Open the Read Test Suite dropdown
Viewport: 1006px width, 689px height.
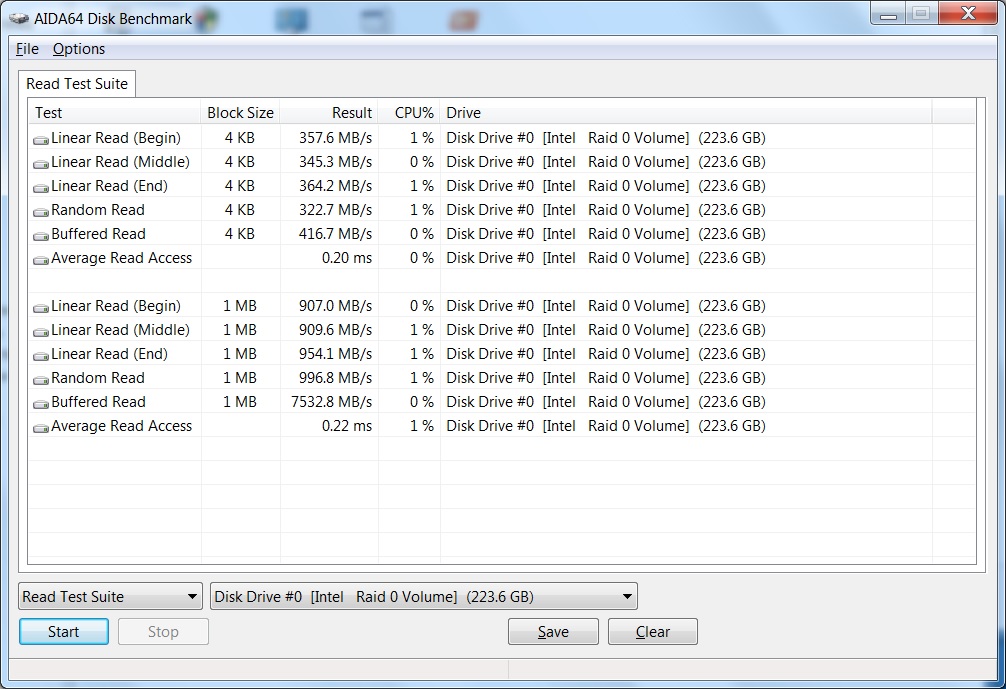(x=110, y=597)
